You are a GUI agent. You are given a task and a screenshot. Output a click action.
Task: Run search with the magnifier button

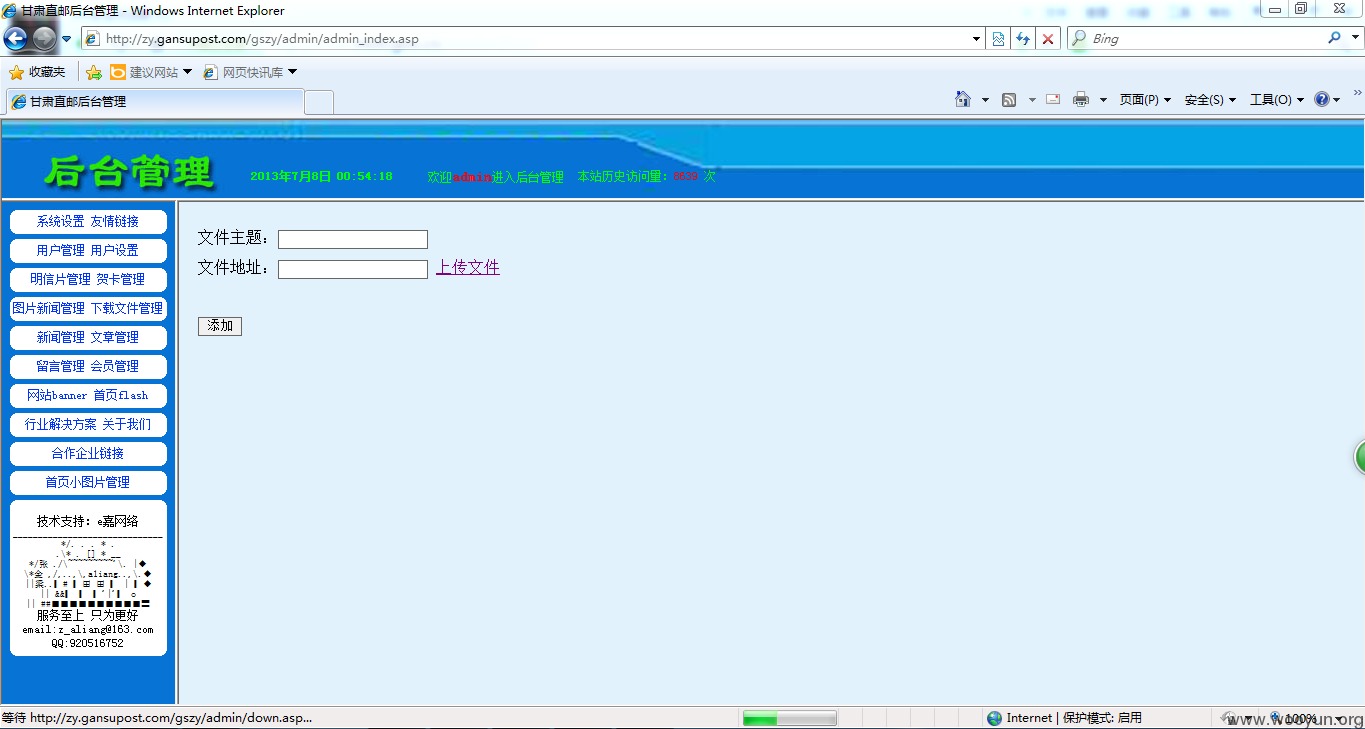[1334, 38]
